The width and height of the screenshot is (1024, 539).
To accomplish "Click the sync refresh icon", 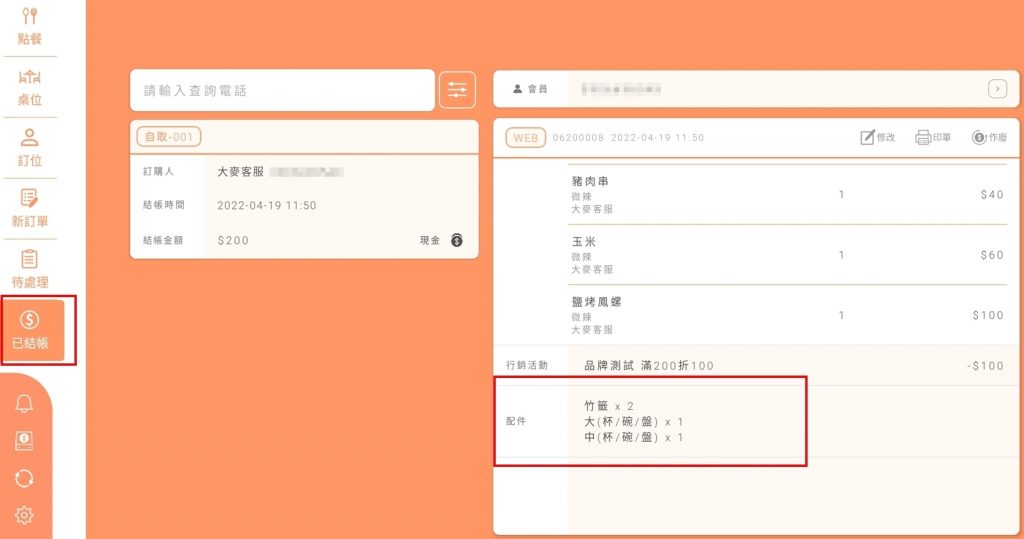I will tap(25, 478).
